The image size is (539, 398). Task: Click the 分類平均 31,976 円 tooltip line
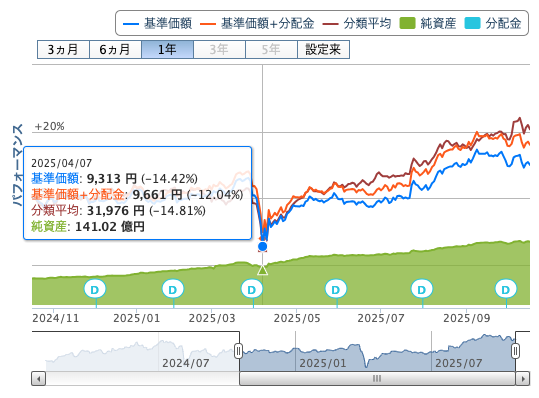pos(118,211)
